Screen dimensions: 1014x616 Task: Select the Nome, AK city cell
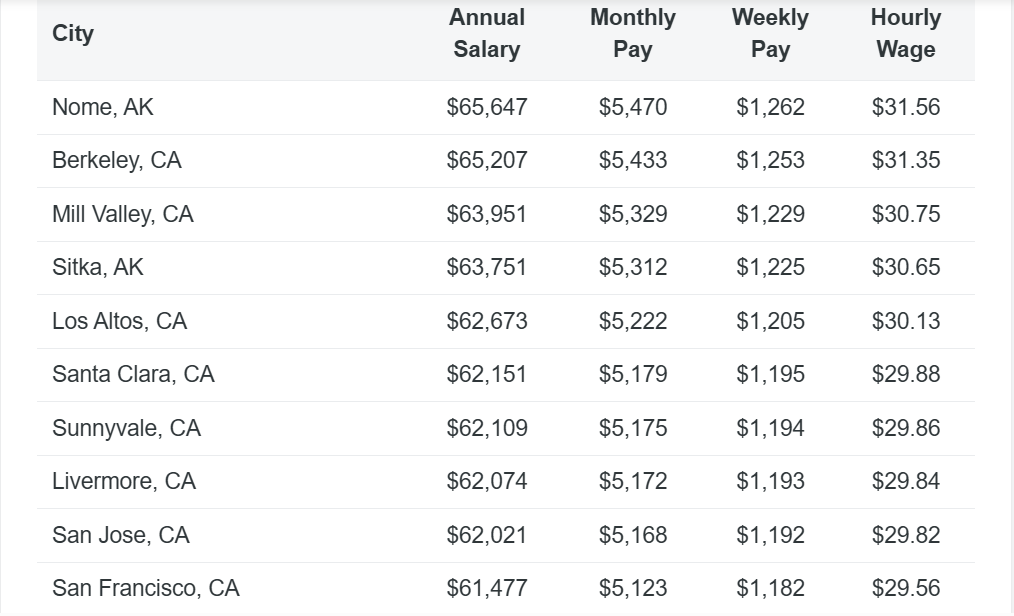pos(103,107)
